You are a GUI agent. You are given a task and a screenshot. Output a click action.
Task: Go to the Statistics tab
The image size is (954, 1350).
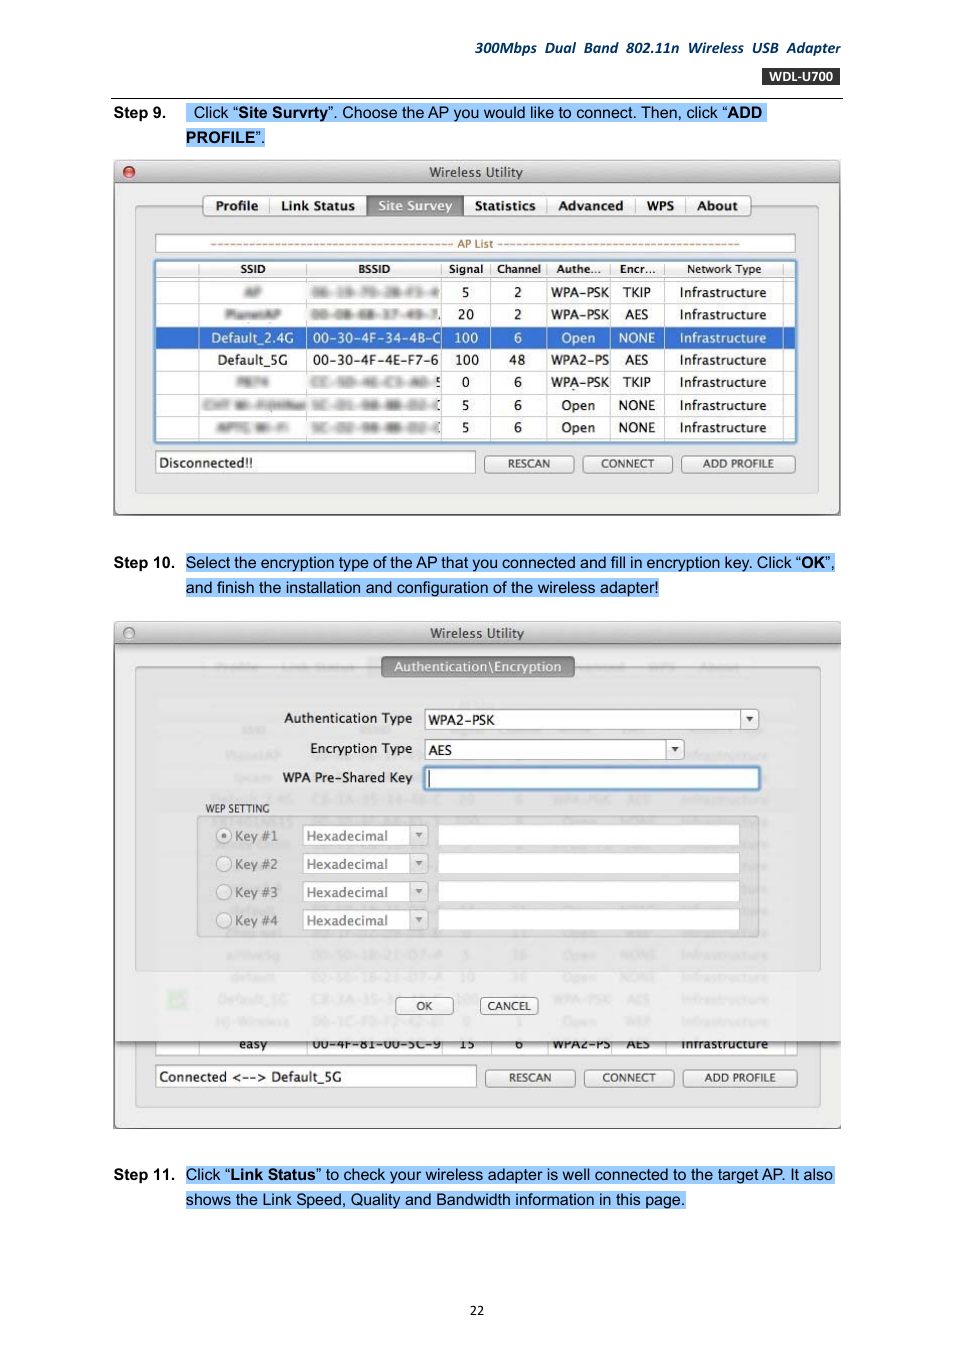[x=505, y=206]
